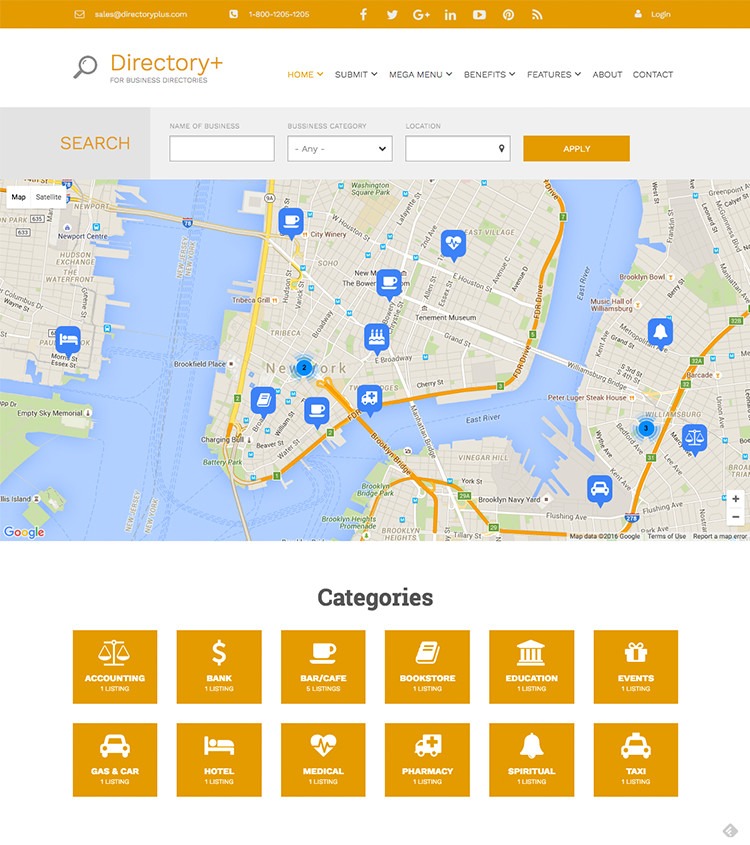Go to the About page

pos(607,74)
